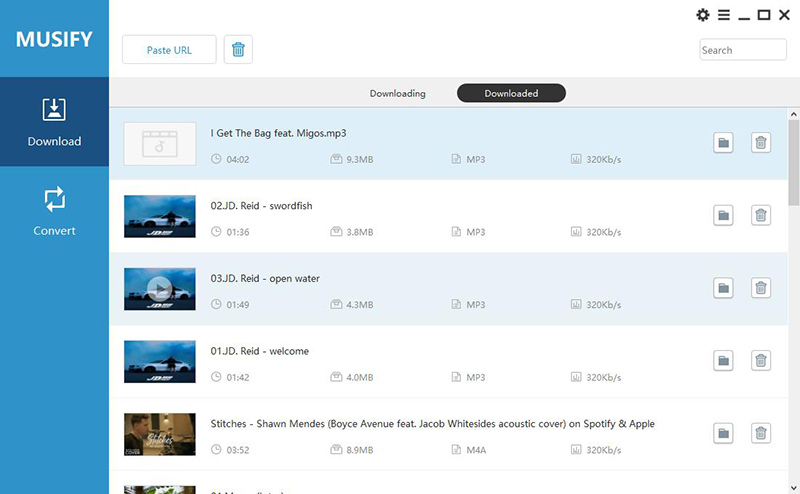This screenshot has width=800, height=494.
Task: Click the 320Kb/s bitrate of Stitches track
Action: point(604,450)
